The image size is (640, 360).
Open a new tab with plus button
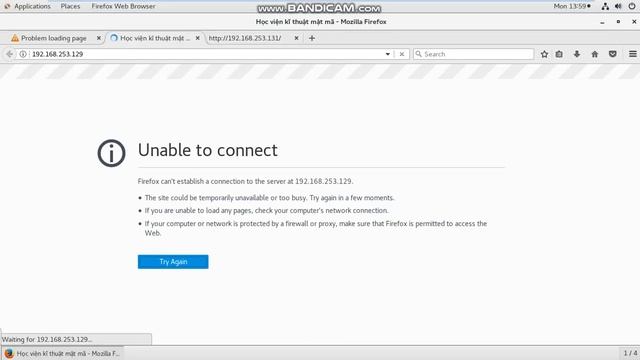pyautogui.click(x=312, y=38)
